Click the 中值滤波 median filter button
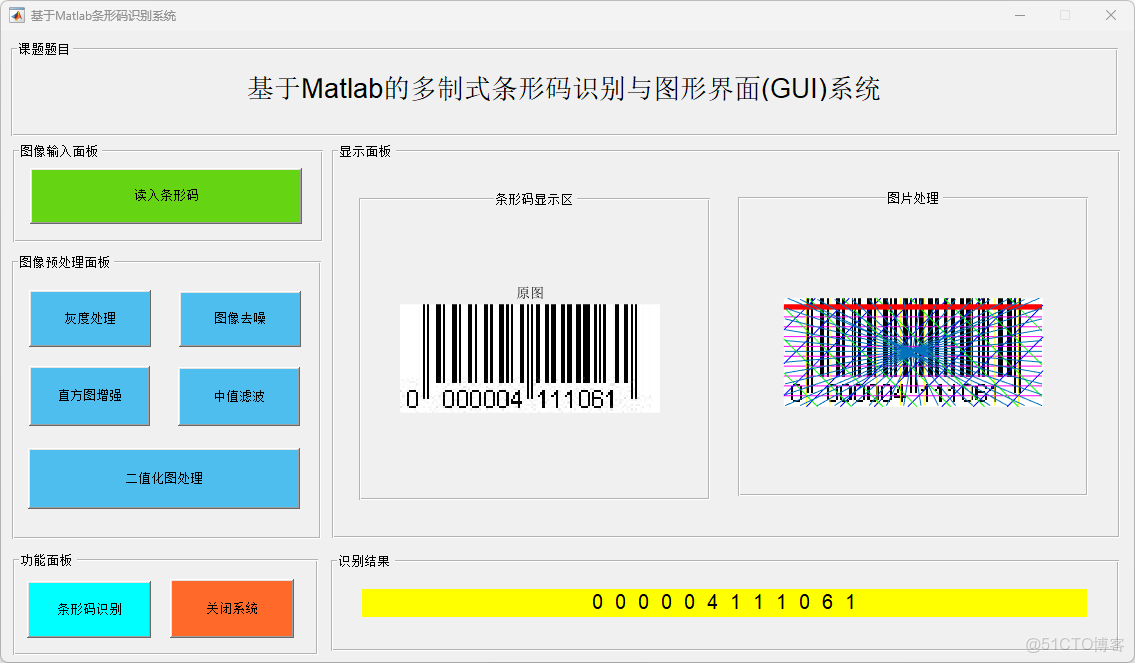 239,396
